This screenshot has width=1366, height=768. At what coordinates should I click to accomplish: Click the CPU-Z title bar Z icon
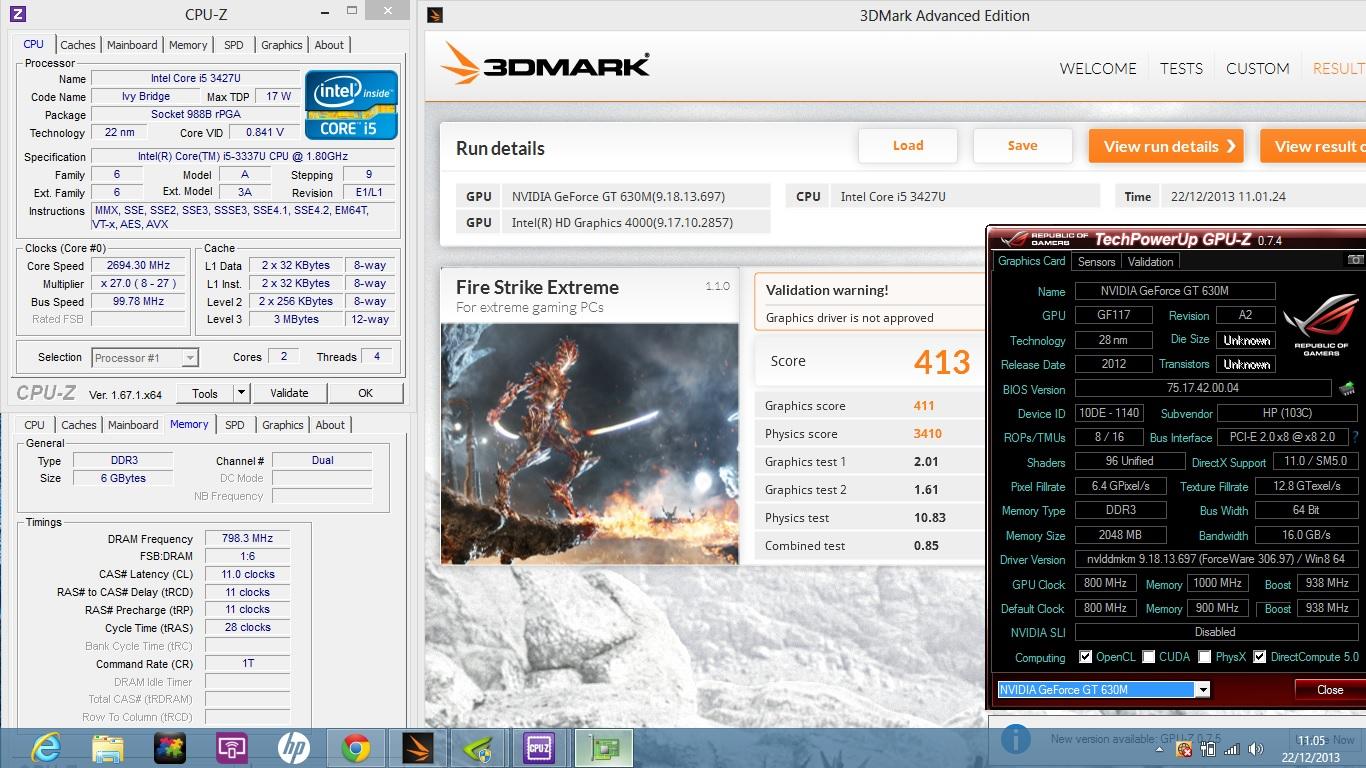16,14
